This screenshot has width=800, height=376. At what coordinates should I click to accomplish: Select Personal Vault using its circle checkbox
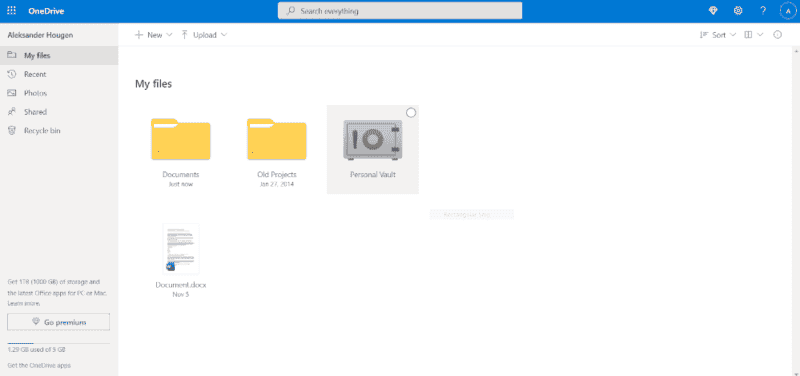tap(411, 113)
